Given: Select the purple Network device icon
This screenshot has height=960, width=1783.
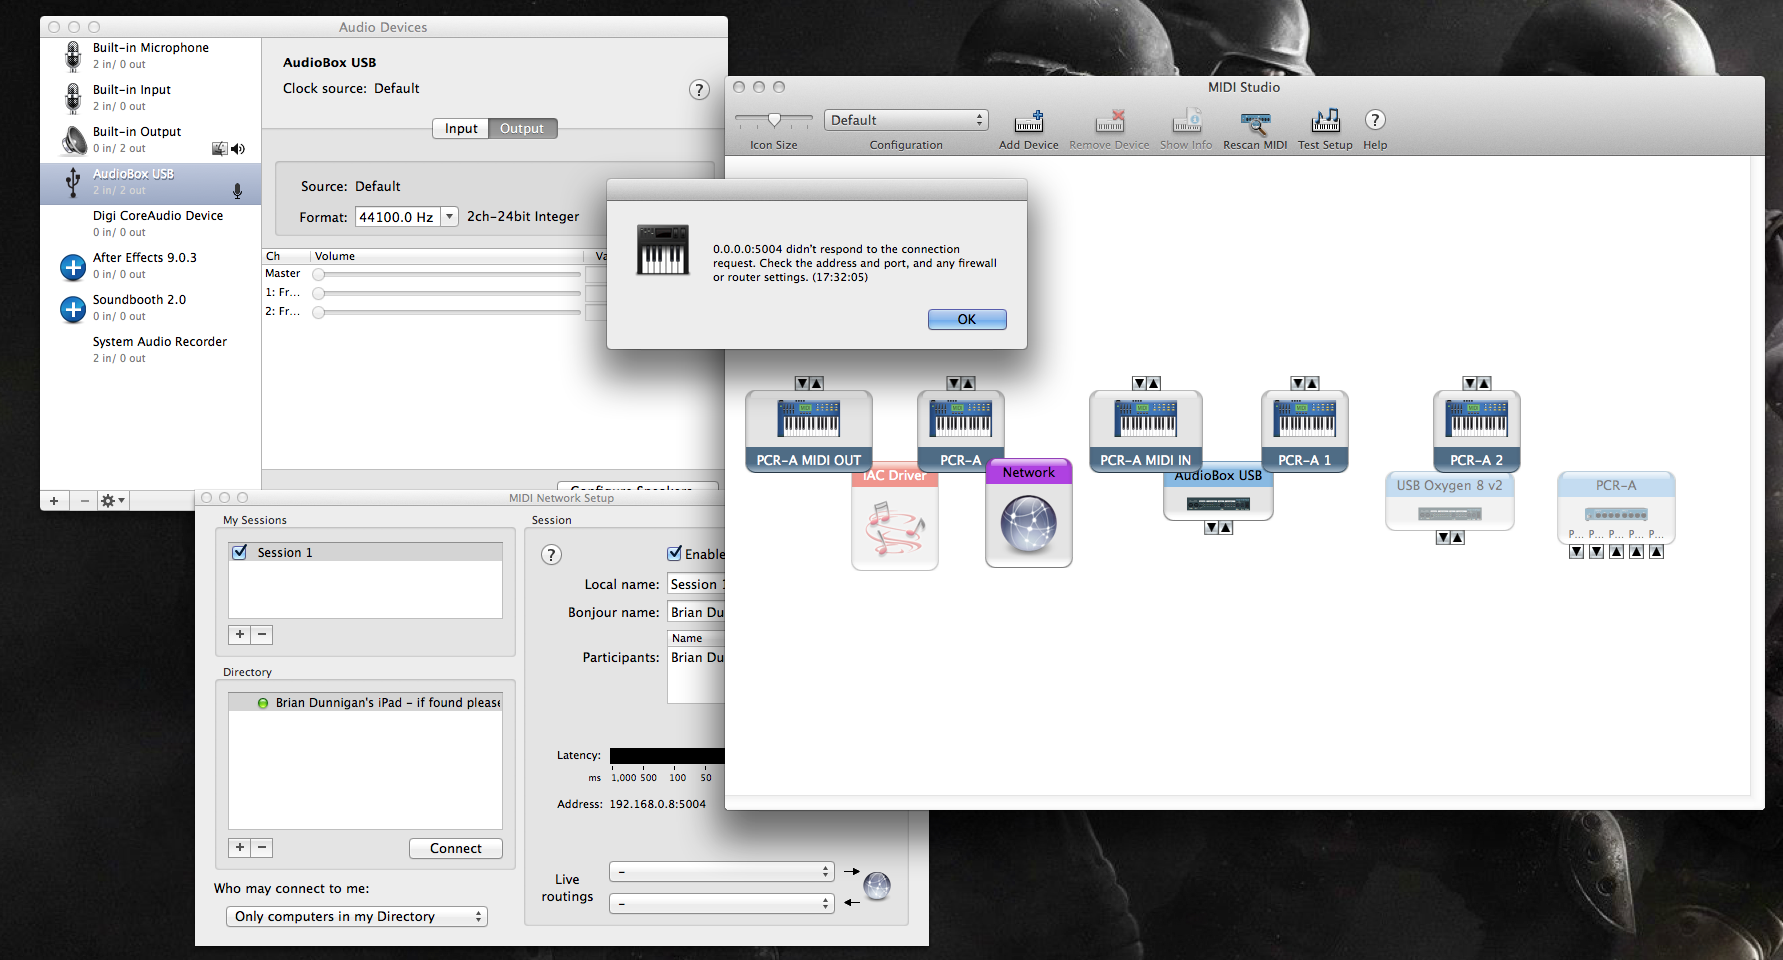Looking at the screenshot, I should (x=1029, y=514).
